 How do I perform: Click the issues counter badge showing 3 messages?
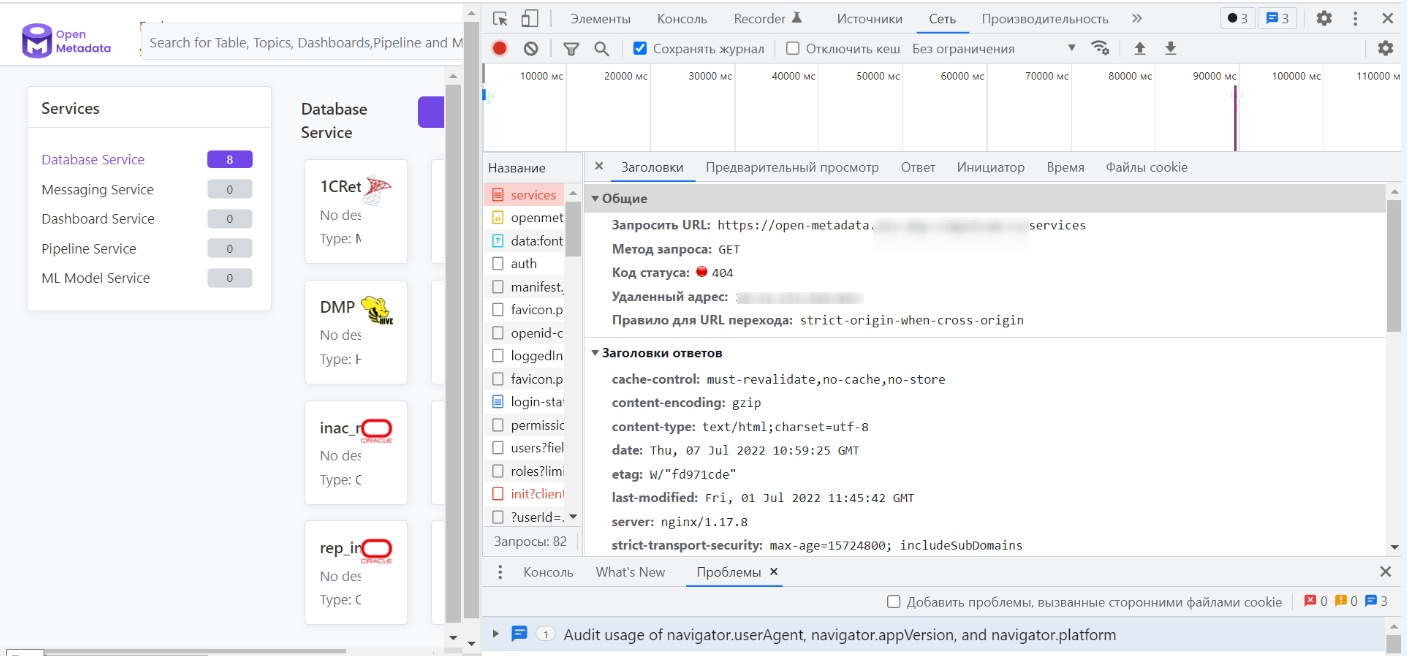[x=1278, y=18]
